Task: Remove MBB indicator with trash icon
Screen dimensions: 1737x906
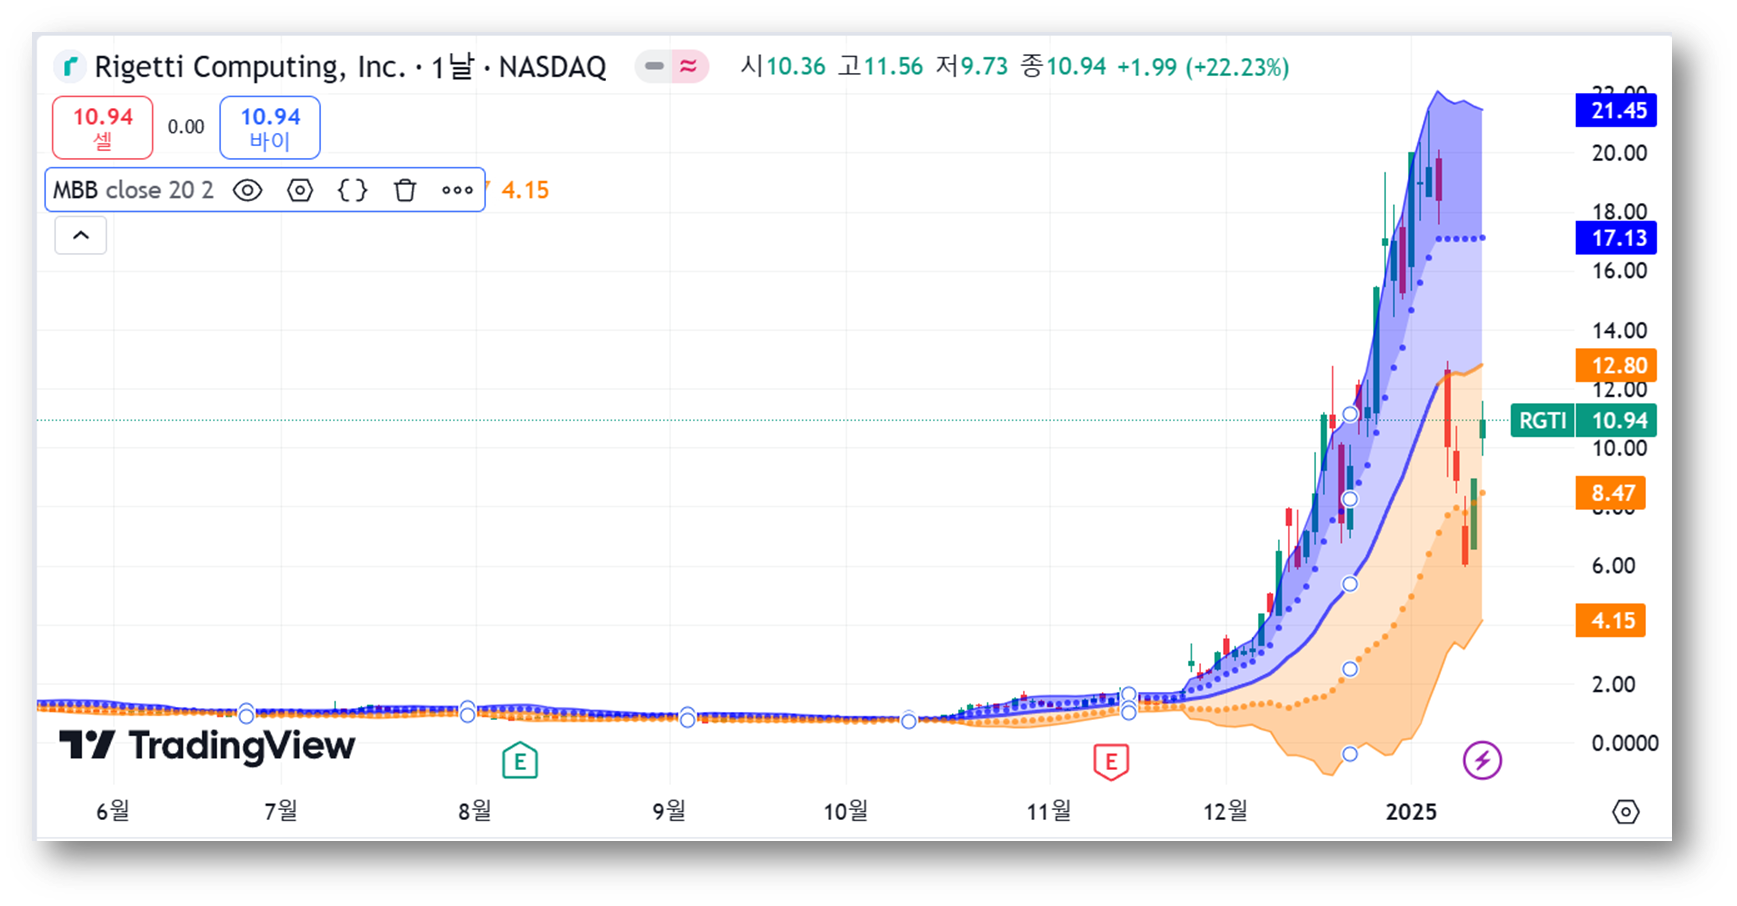Action: [405, 190]
